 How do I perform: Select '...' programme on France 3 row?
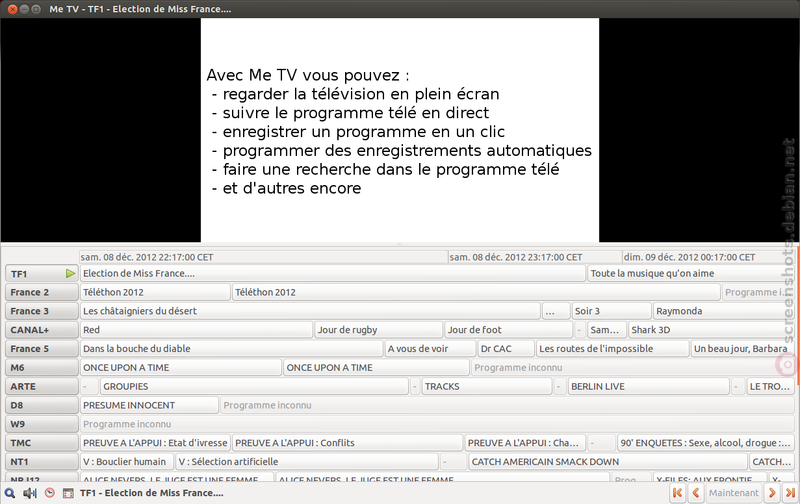556,311
